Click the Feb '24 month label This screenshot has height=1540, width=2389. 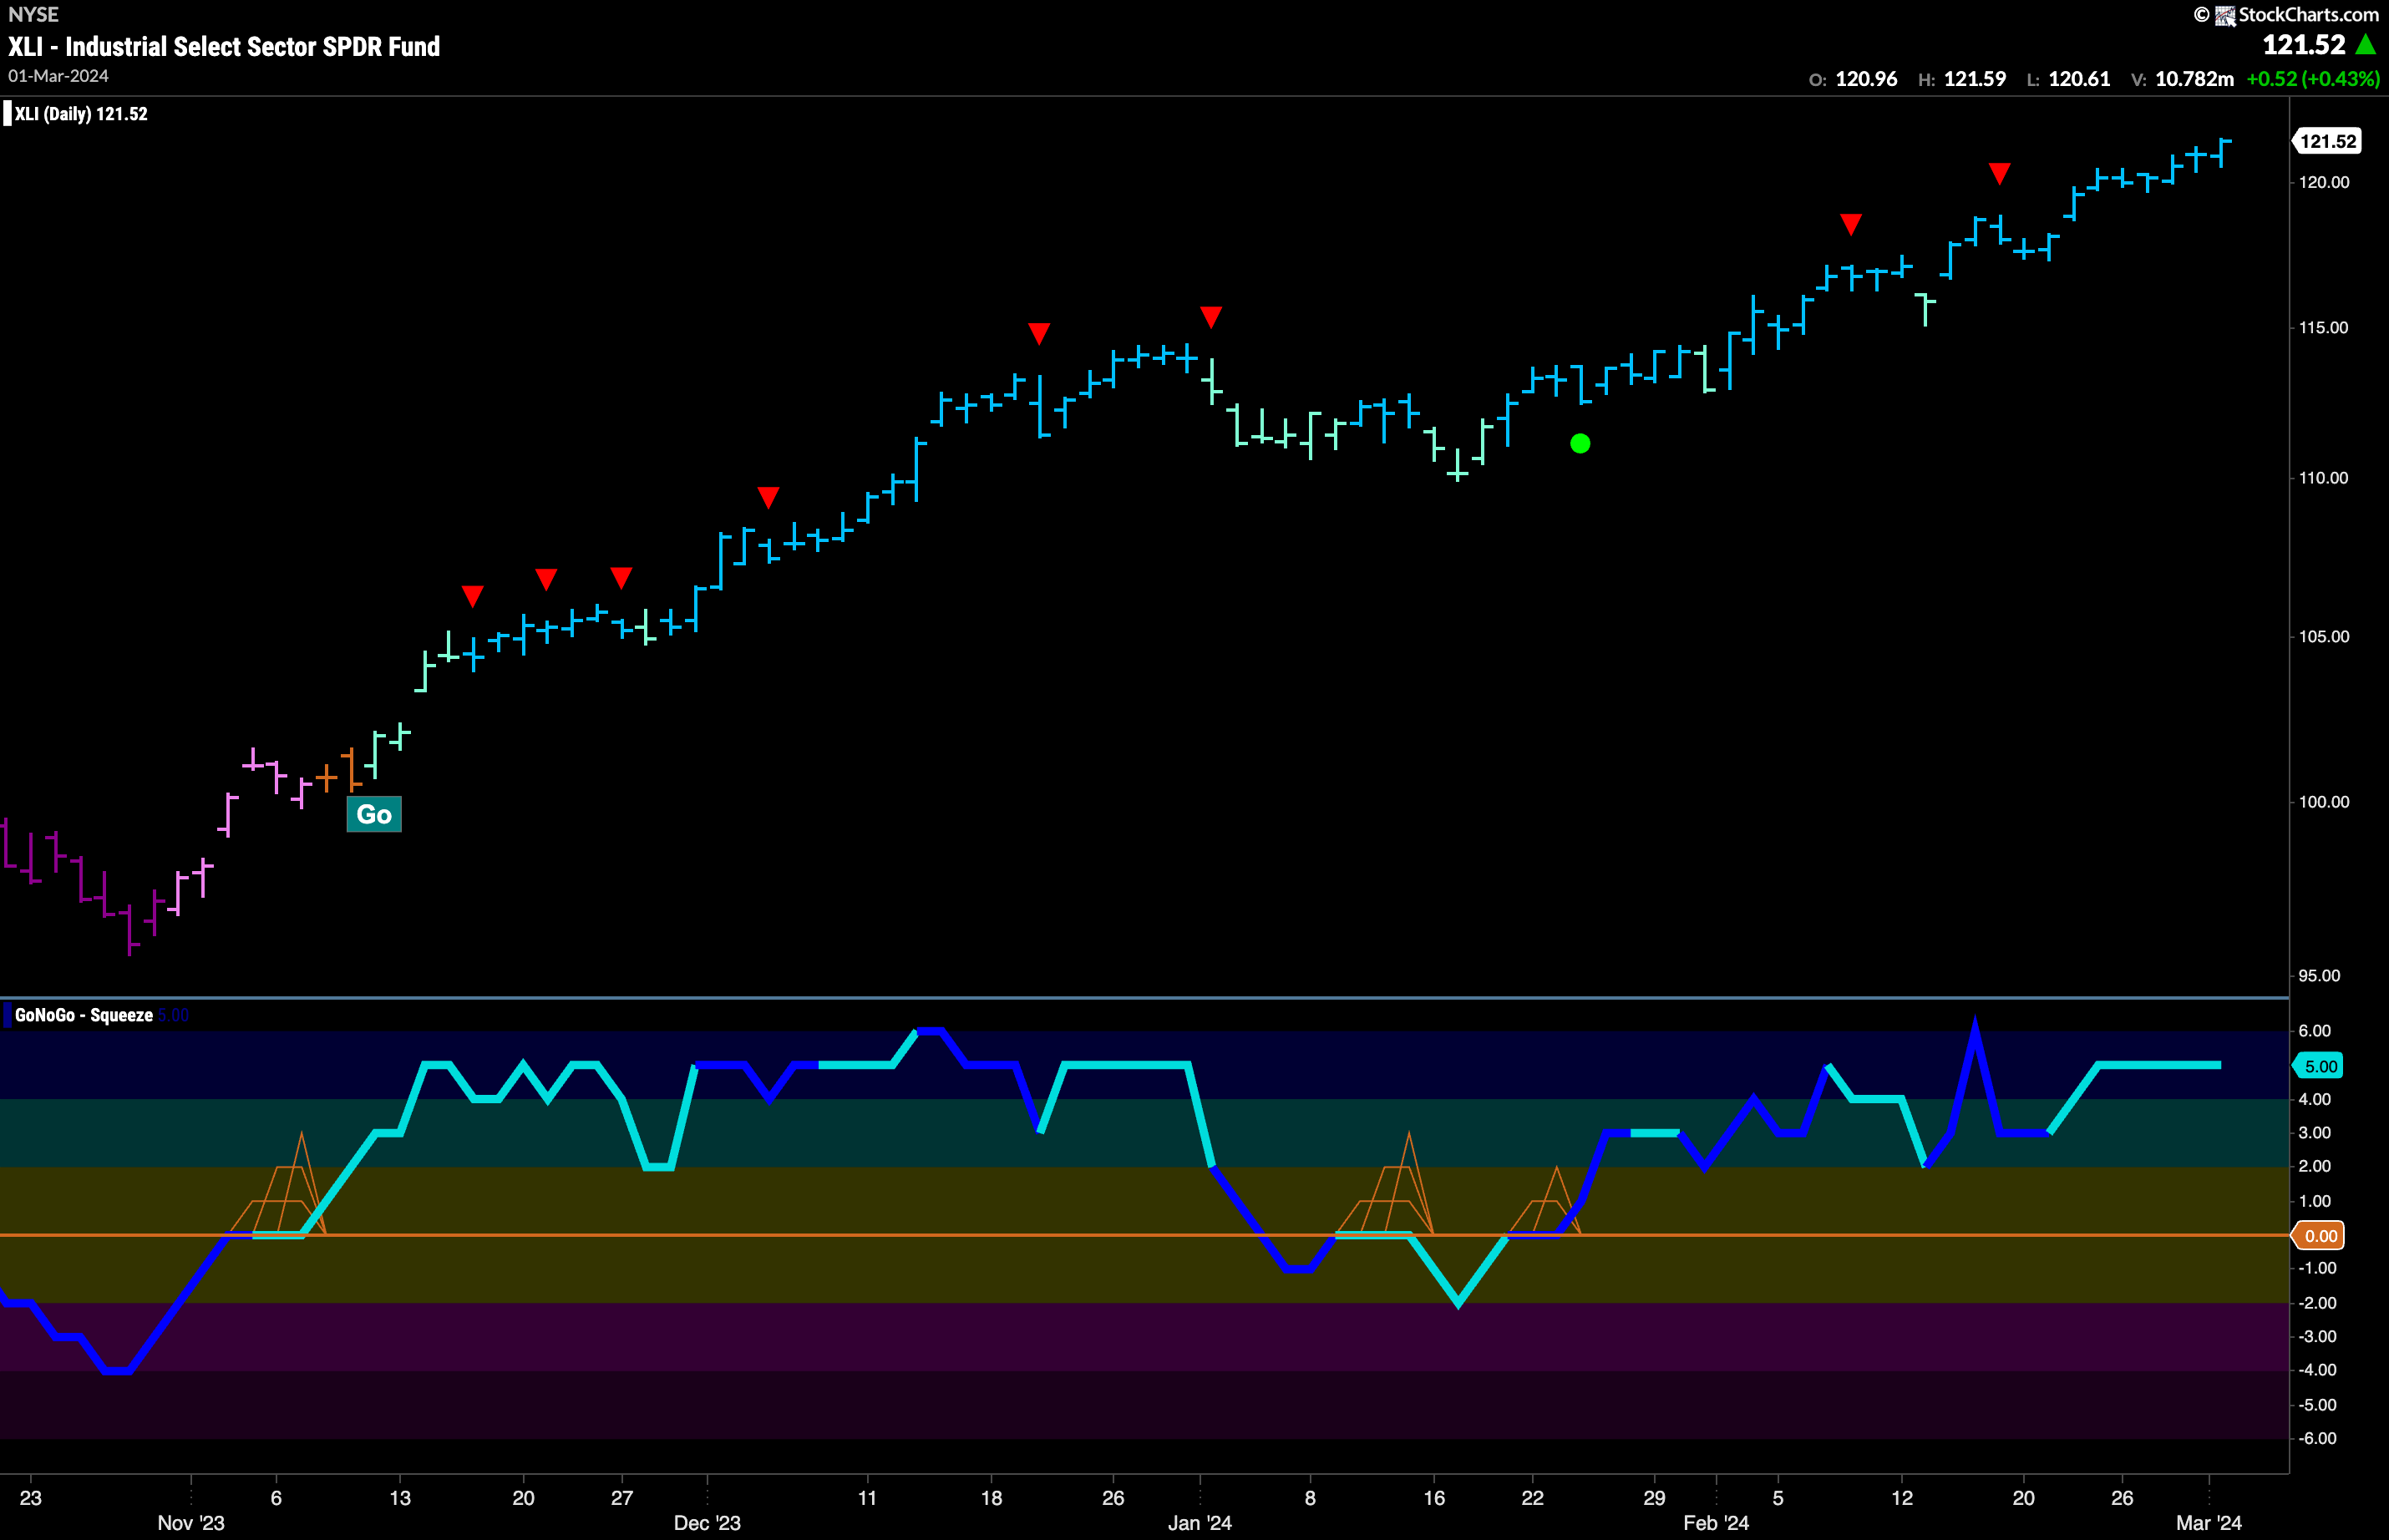[x=1716, y=1523]
